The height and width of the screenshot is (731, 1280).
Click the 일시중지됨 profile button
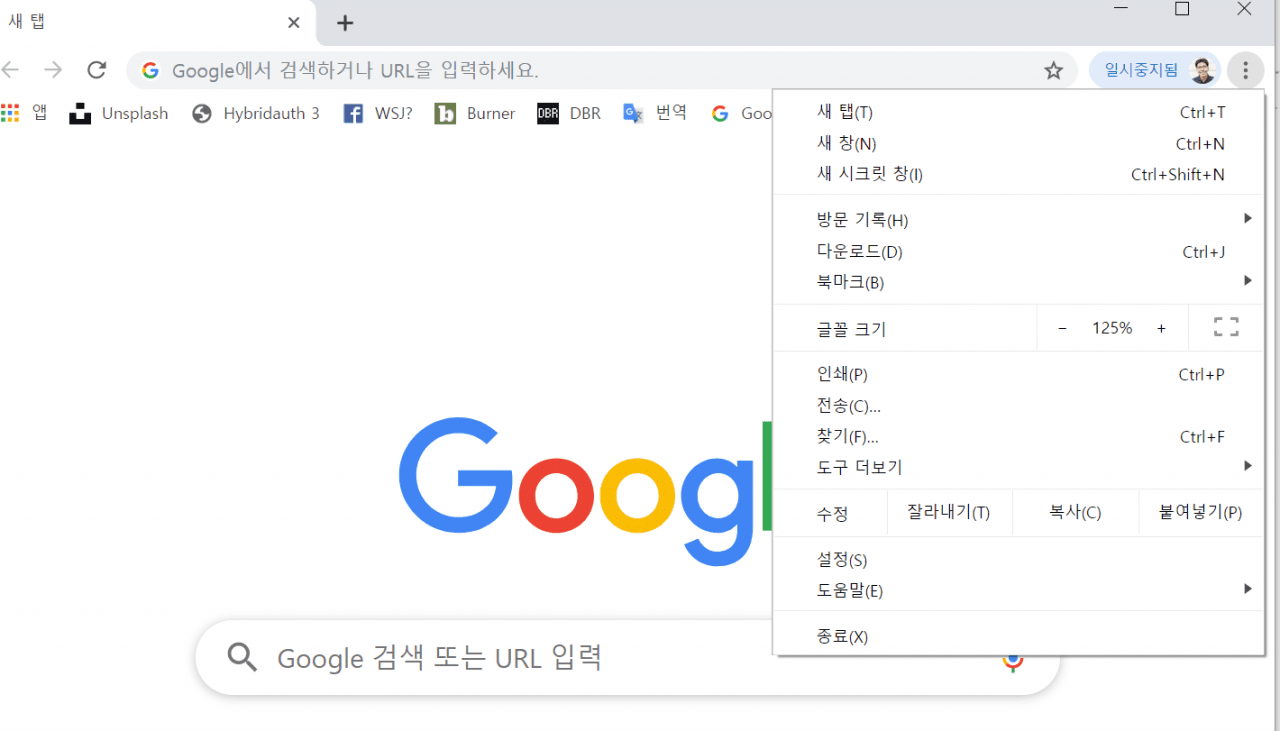pos(1154,70)
